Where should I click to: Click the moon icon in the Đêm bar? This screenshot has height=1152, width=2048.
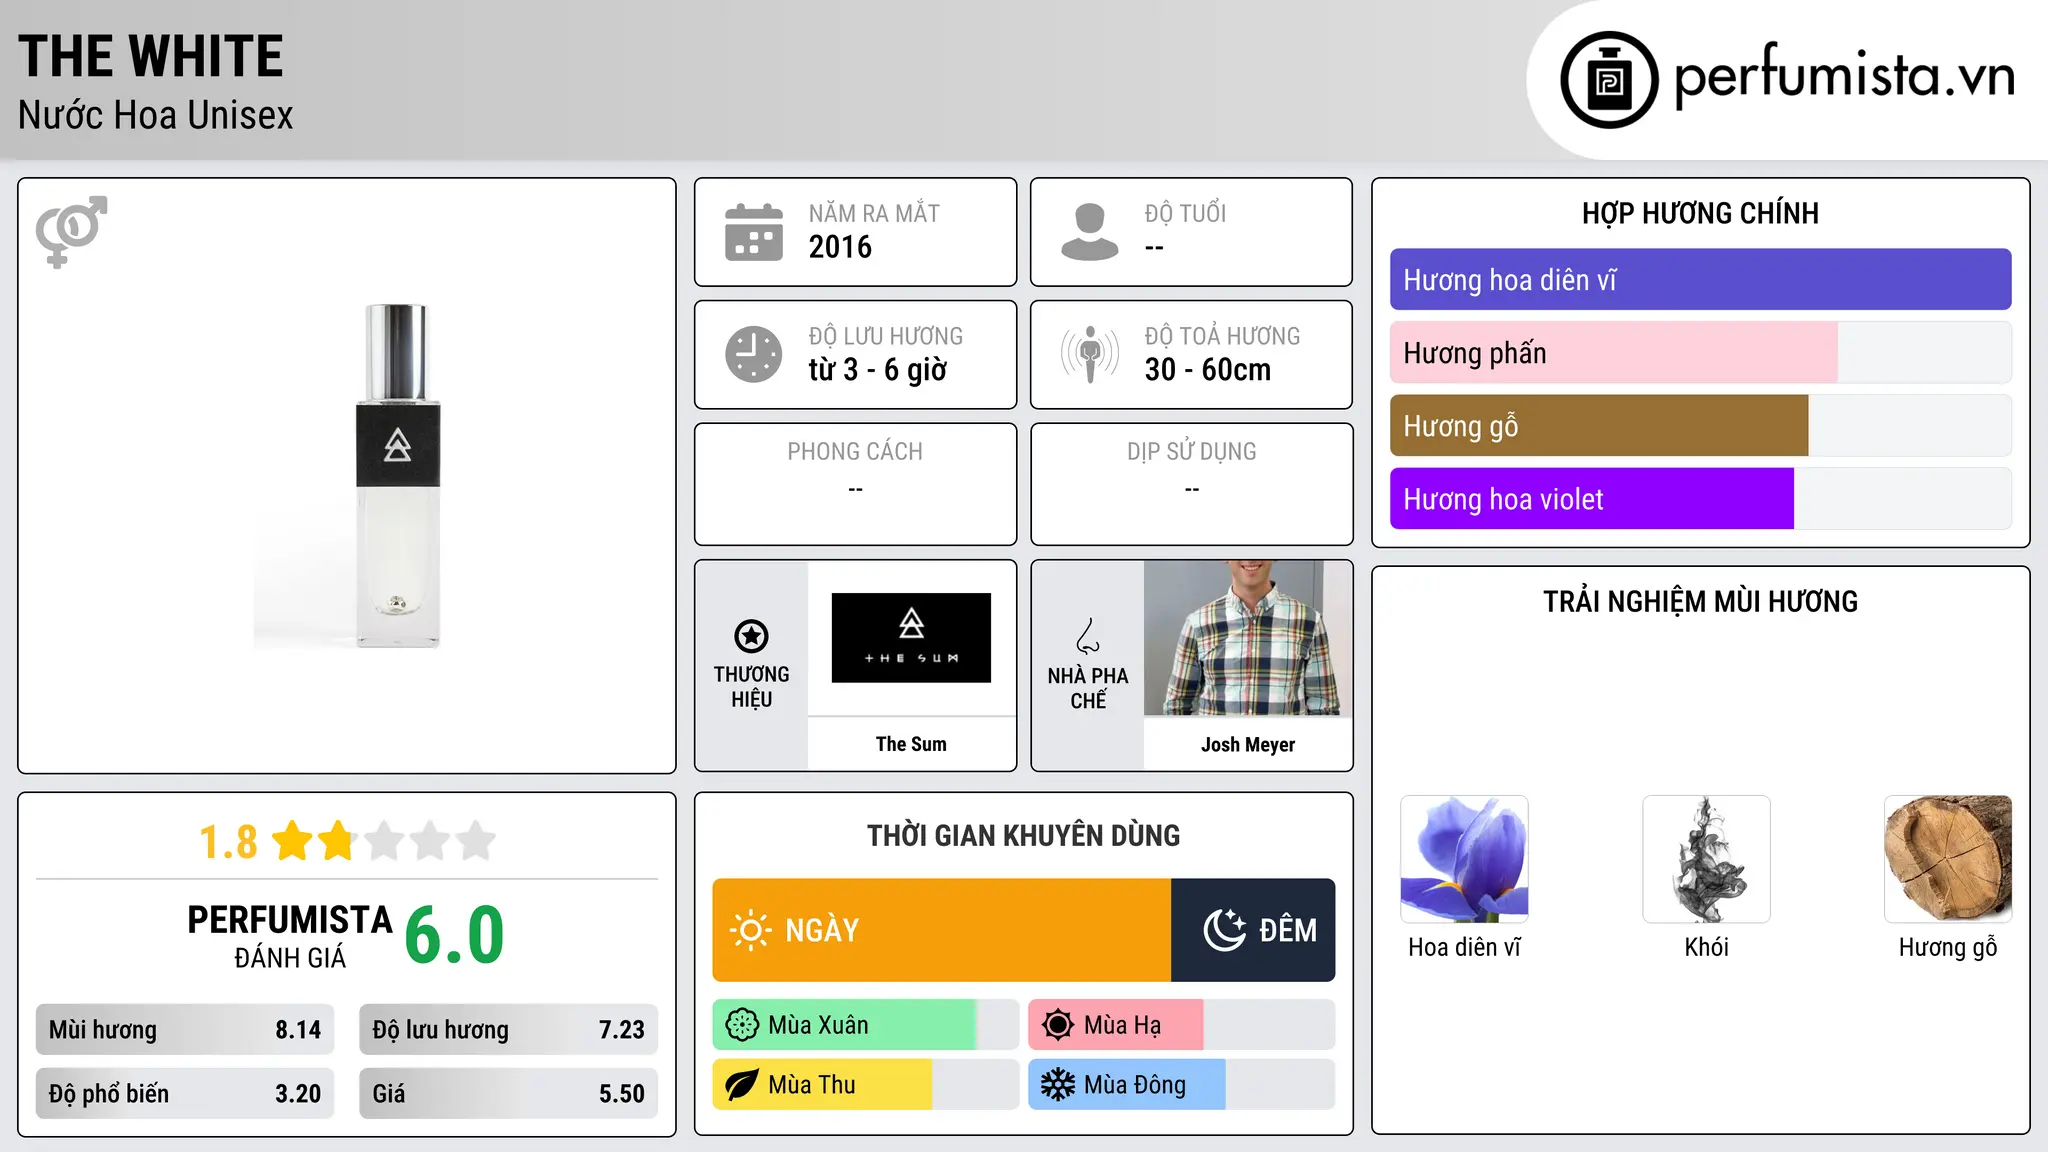coord(1225,930)
